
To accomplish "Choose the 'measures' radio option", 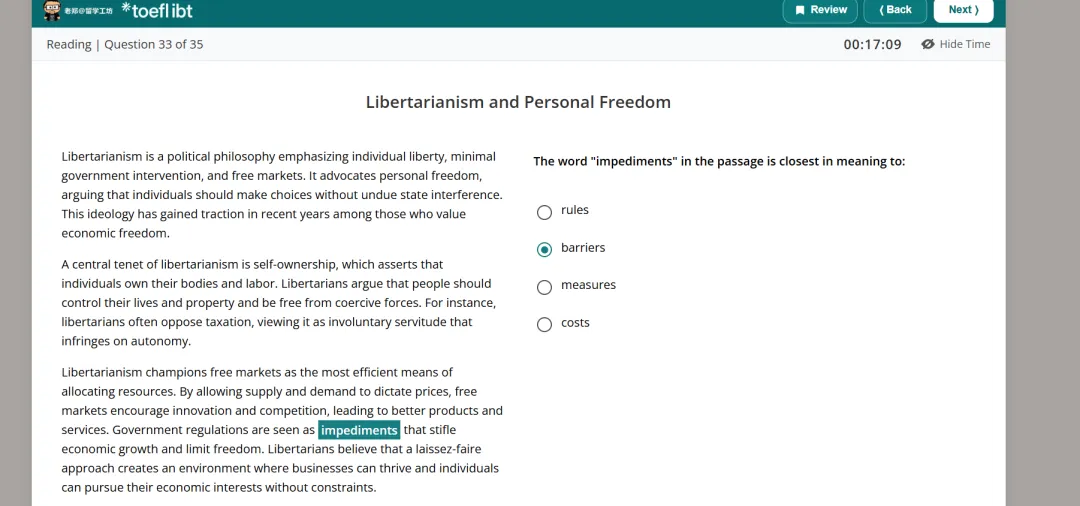I will (544, 287).
